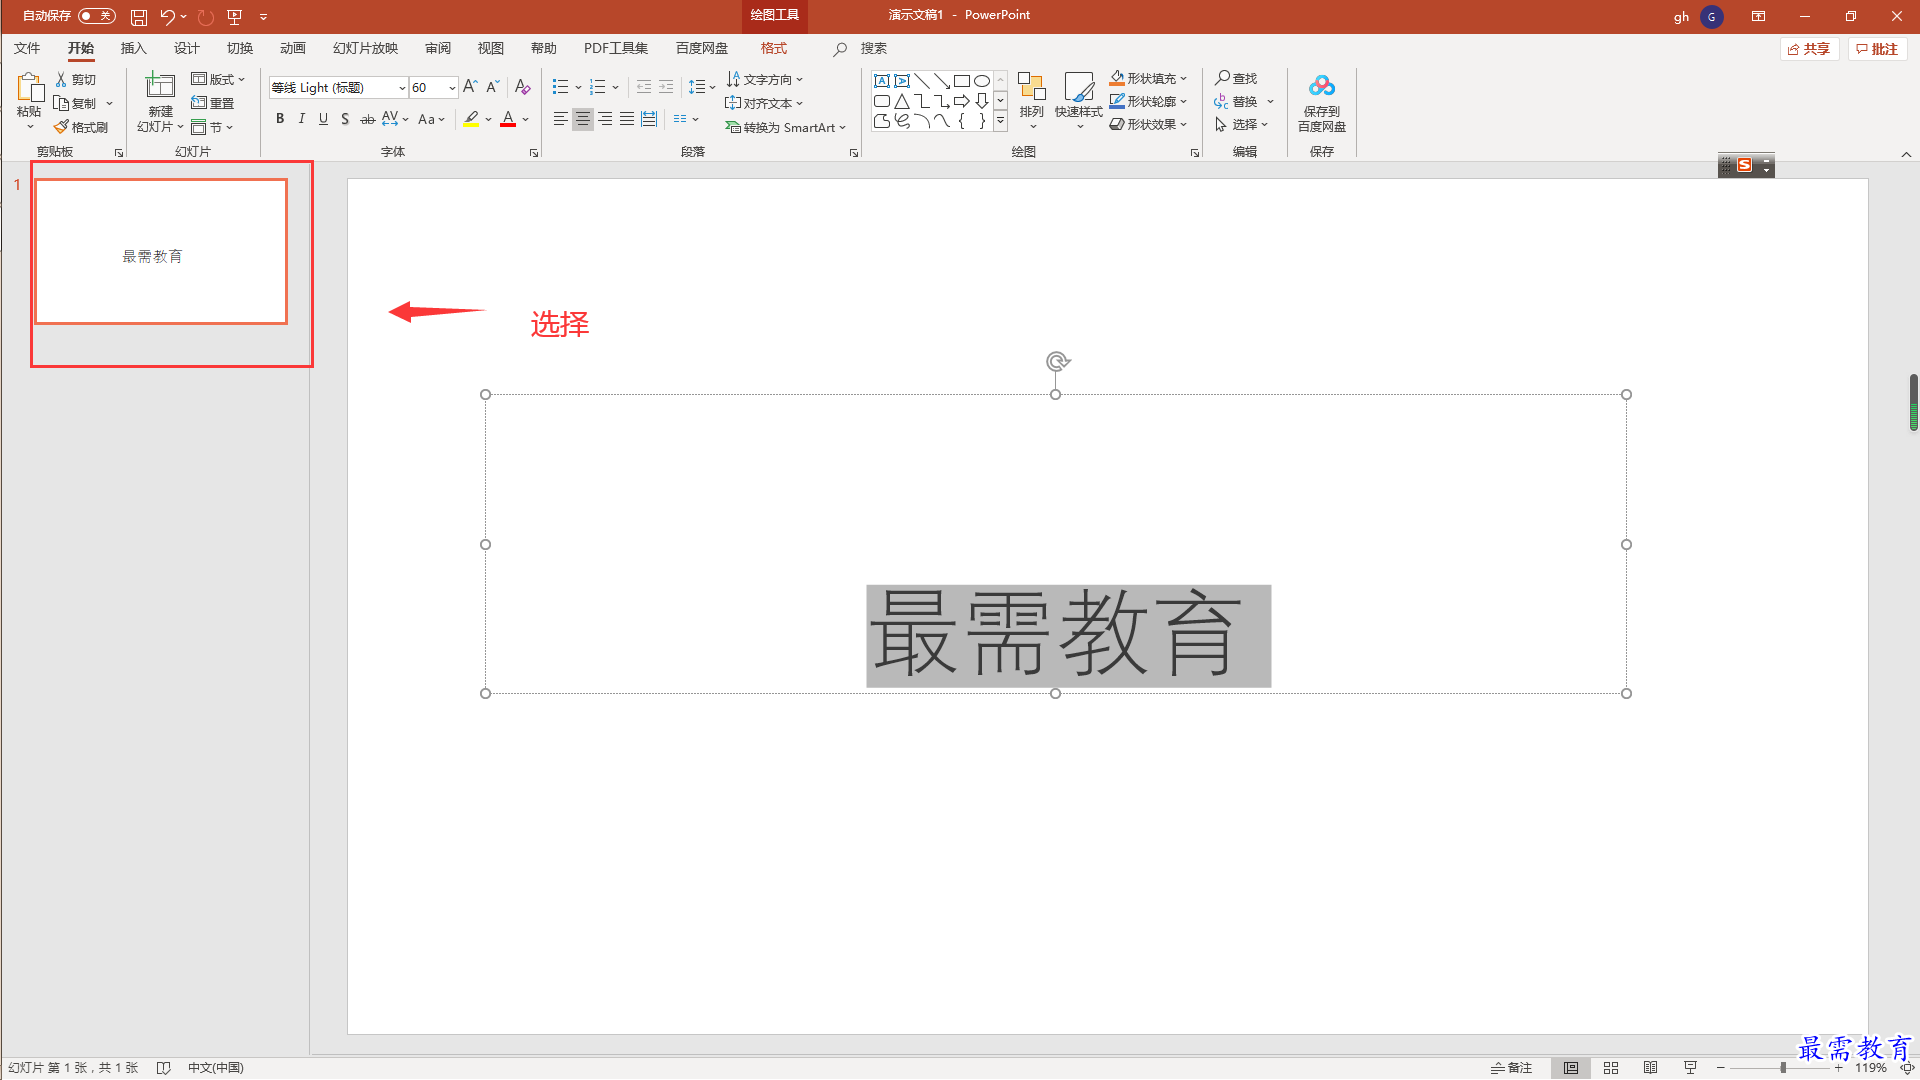The height and width of the screenshot is (1080, 1920).
Task: Decrease list indent level icon
Action: tap(644, 87)
